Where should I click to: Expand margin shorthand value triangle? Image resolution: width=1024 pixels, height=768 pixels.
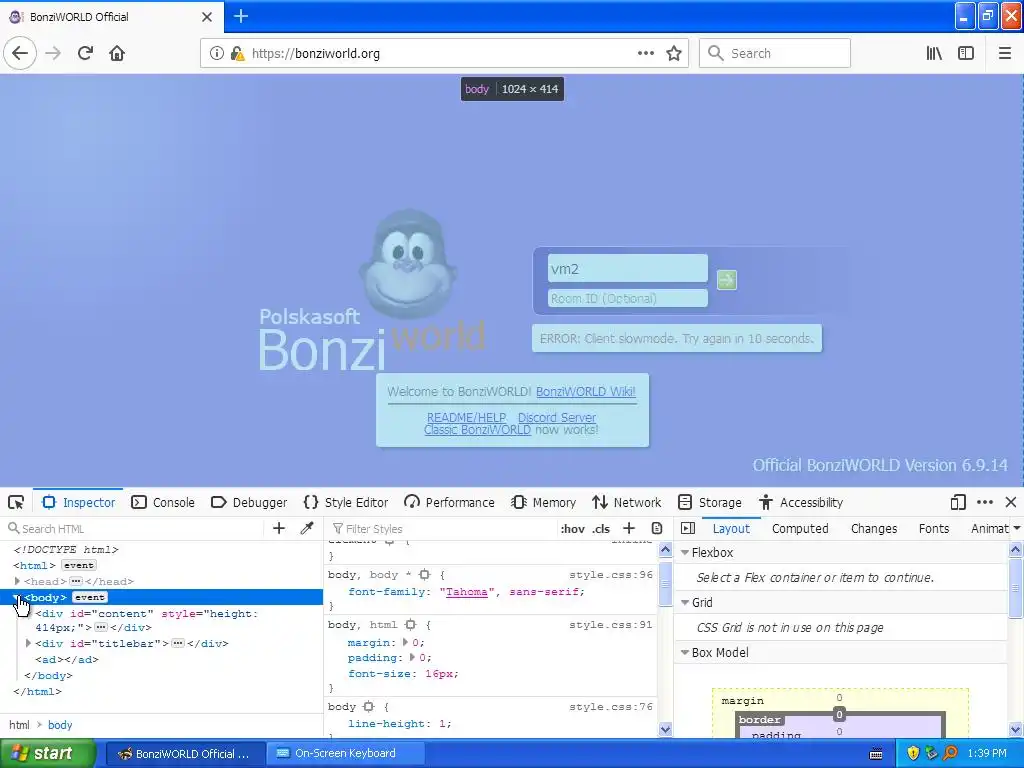pos(406,642)
